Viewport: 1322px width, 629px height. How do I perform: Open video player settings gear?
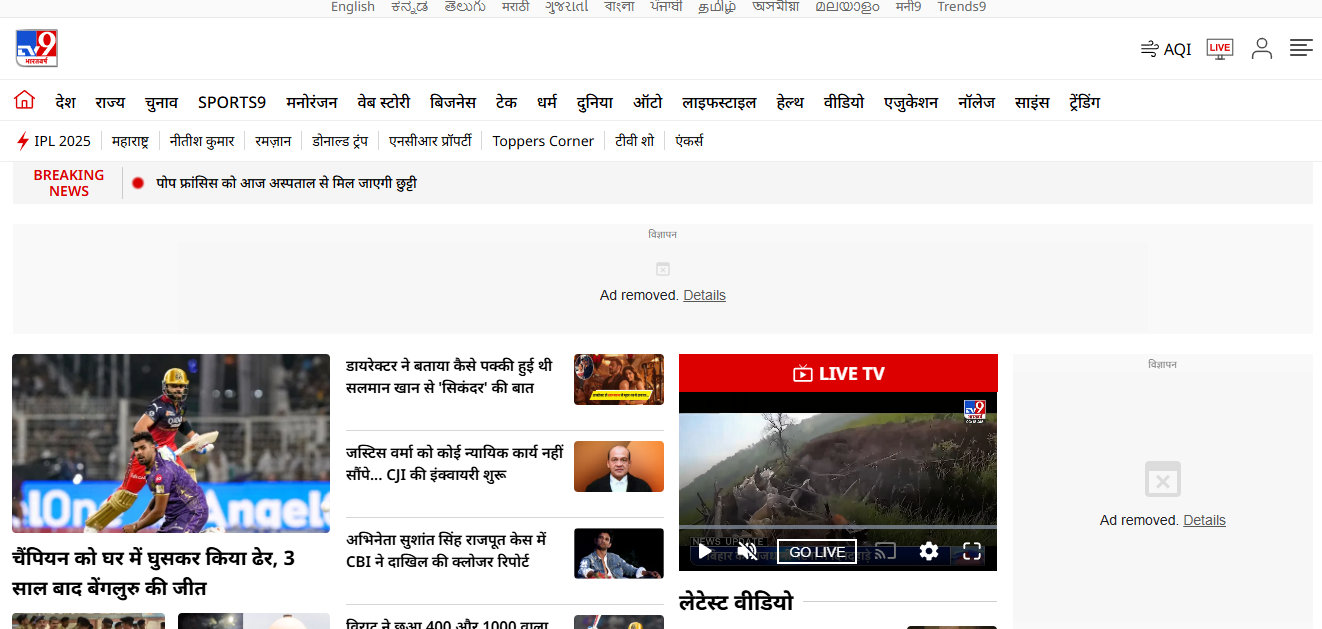click(x=929, y=551)
